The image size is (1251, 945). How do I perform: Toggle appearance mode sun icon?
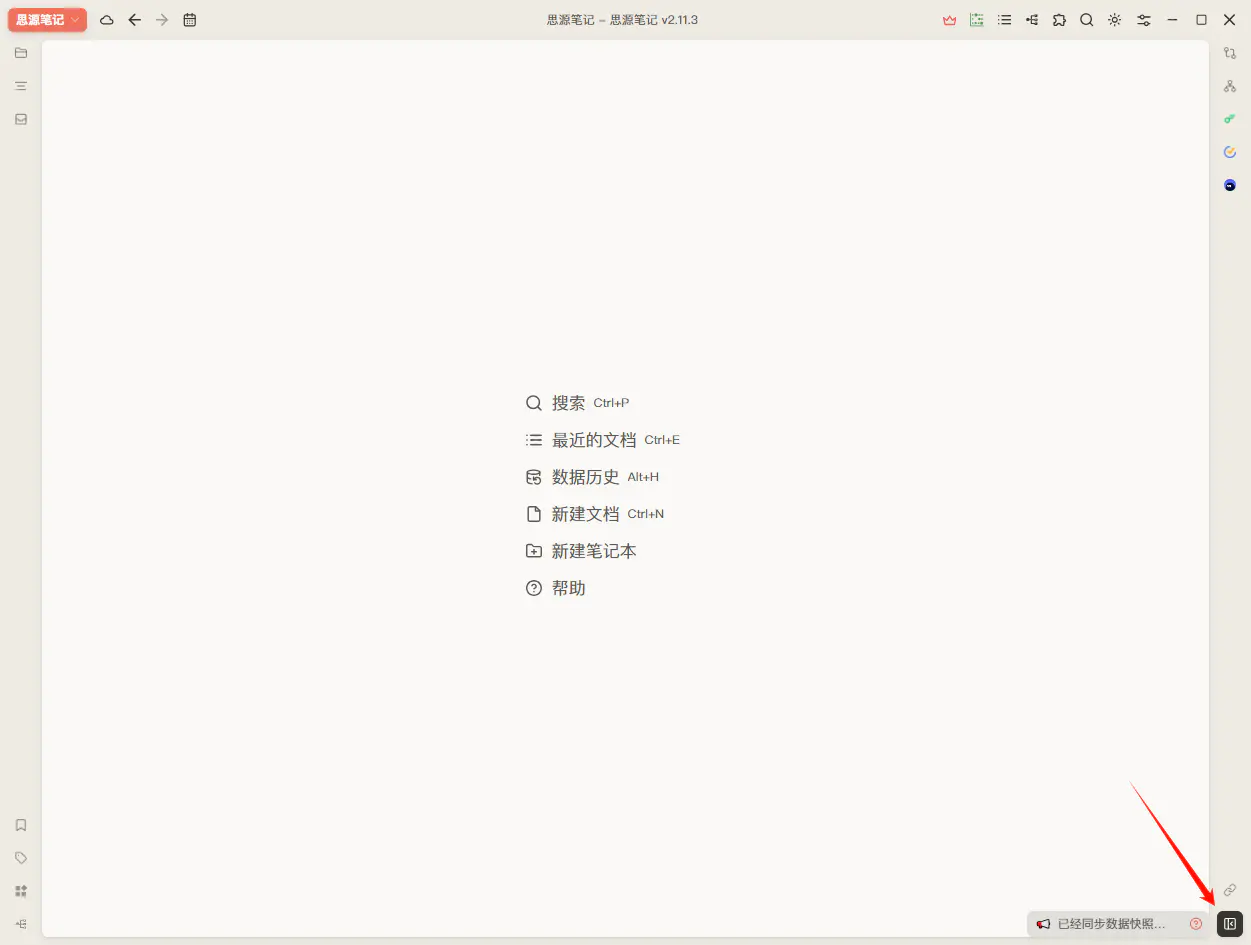pyautogui.click(x=1114, y=20)
